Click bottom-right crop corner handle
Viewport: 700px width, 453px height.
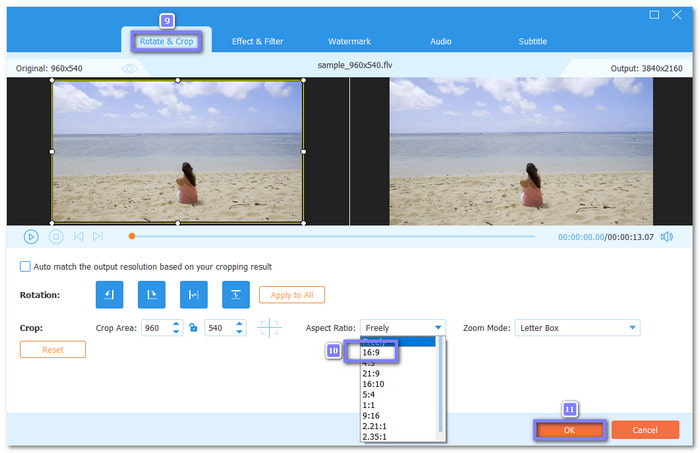[x=304, y=223]
